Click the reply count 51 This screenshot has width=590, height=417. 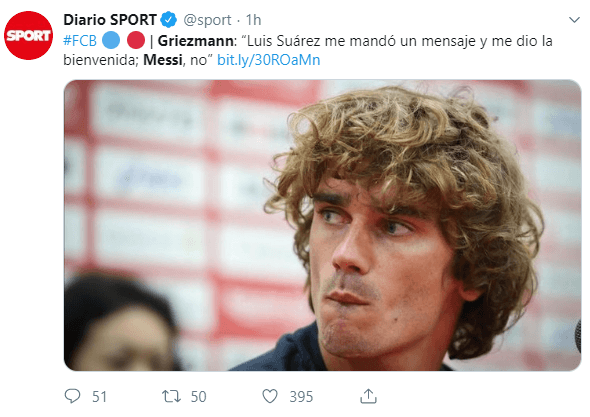(99, 397)
